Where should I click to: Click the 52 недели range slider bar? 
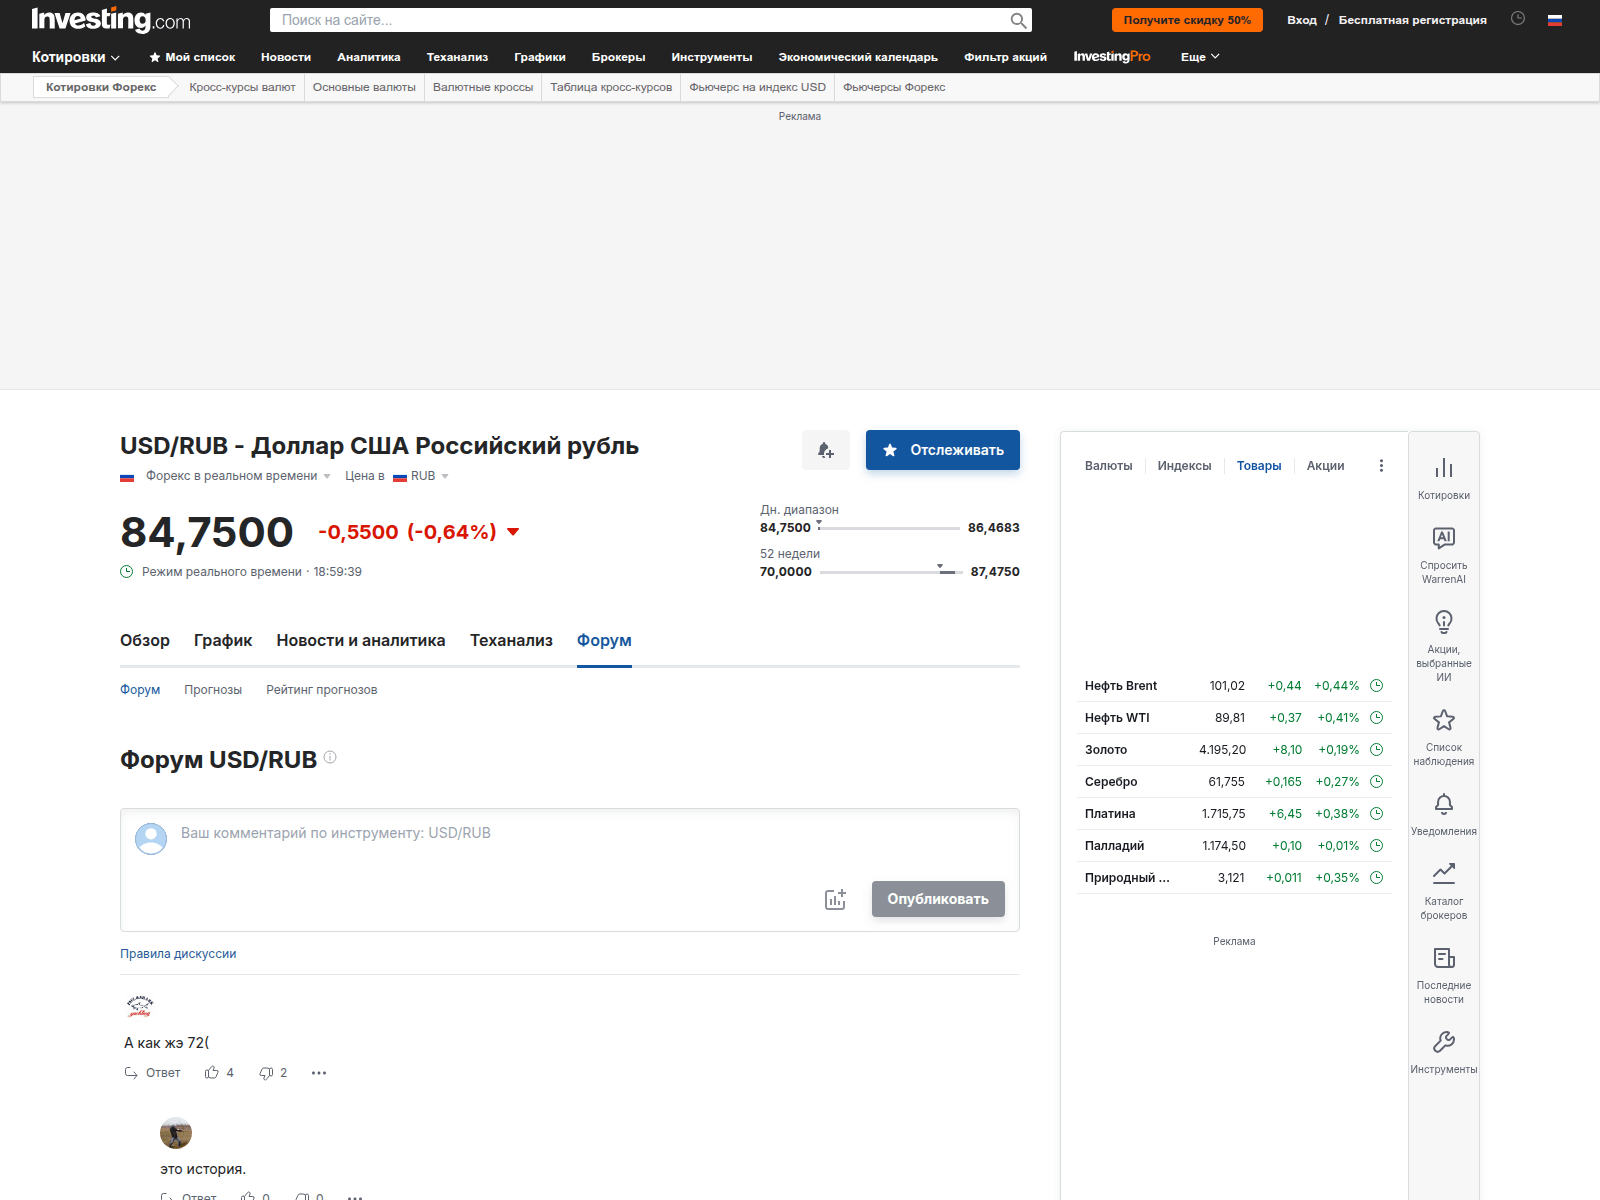point(889,572)
